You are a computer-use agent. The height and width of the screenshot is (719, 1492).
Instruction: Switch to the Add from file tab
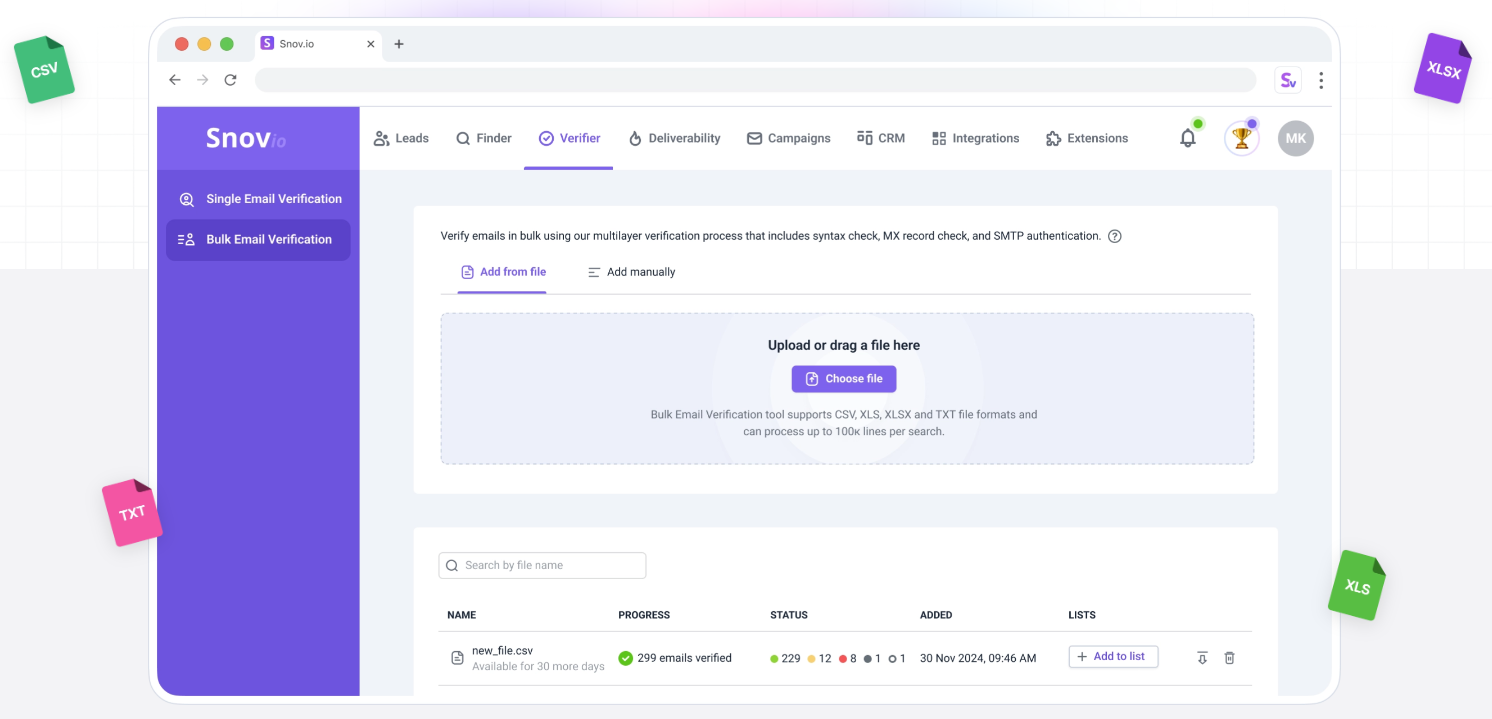point(503,272)
